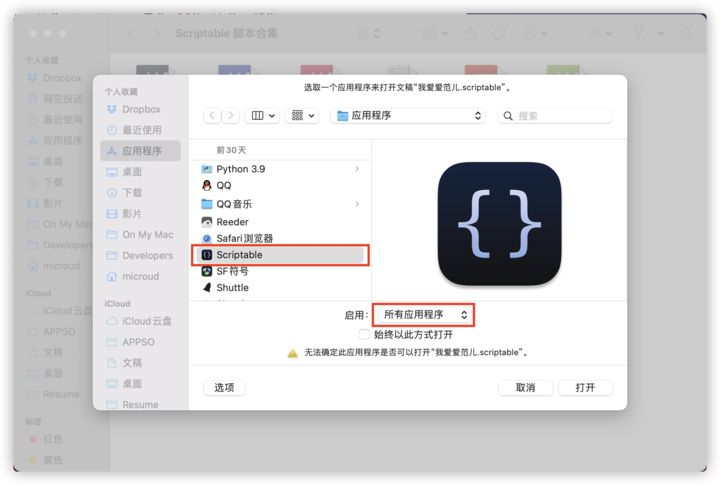Select Dropbox in the dialog sidebar
The height and width of the screenshot is (485, 720).
click(141, 109)
